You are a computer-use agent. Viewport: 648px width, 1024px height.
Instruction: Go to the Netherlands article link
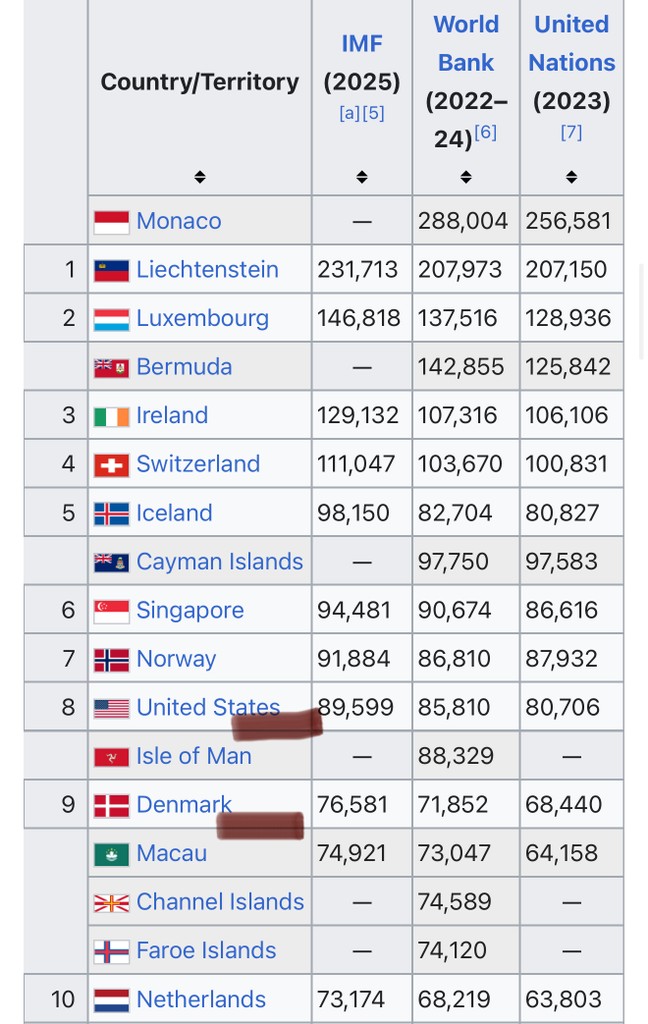[201, 999]
